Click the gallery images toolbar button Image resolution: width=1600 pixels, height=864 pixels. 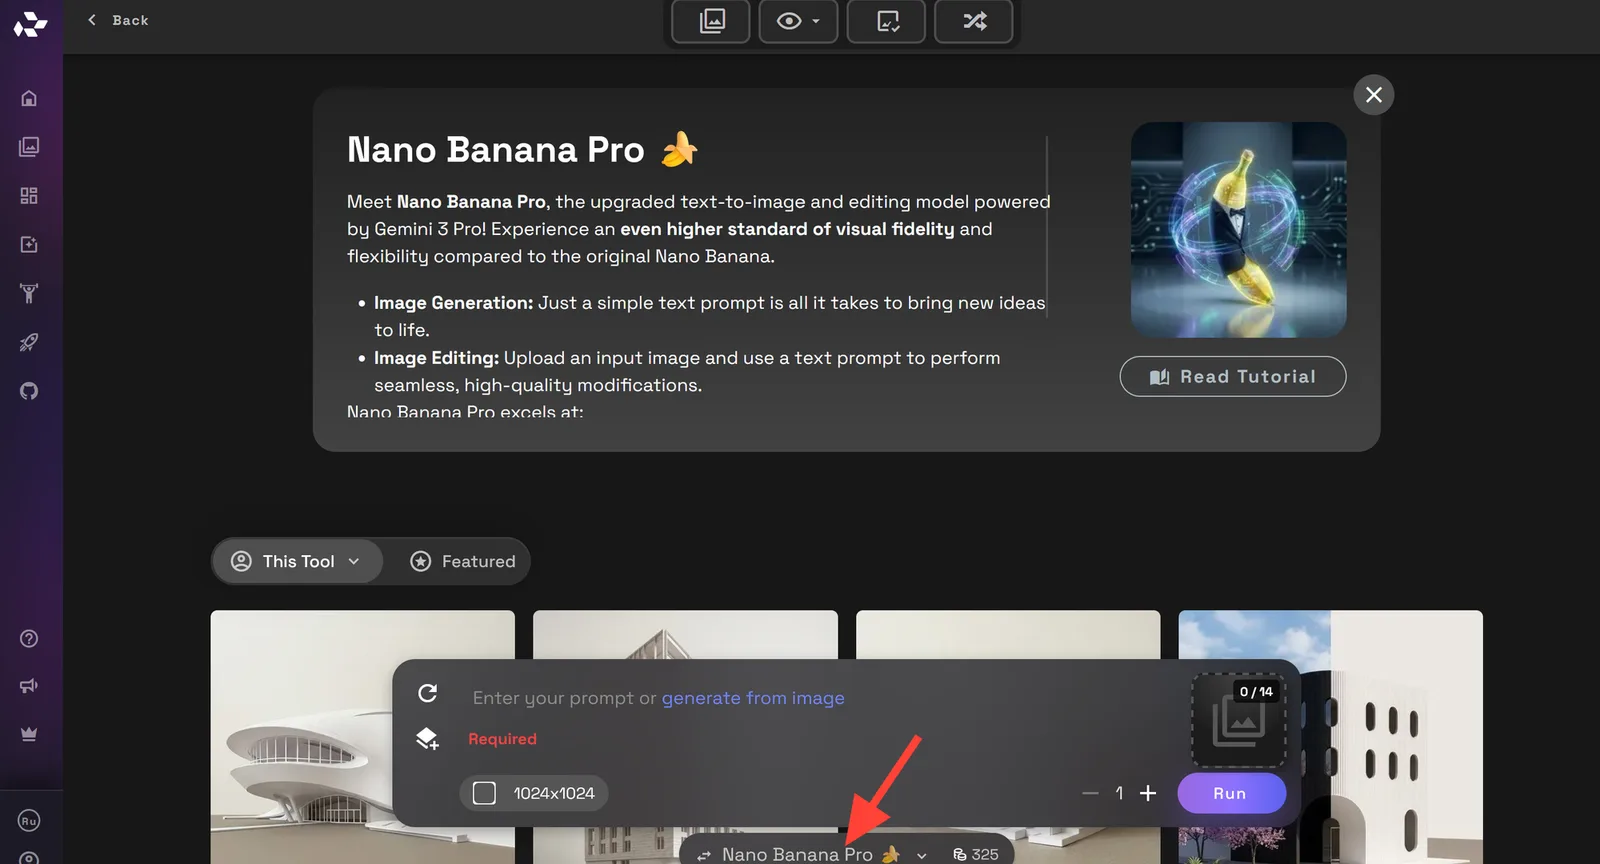[x=711, y=21]
